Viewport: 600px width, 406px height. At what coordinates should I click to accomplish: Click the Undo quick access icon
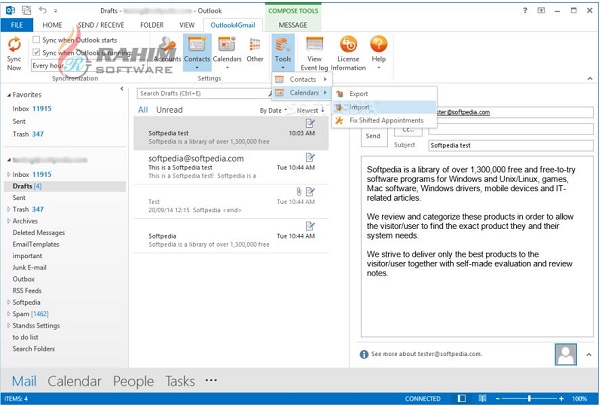click(x=42, y=10)
